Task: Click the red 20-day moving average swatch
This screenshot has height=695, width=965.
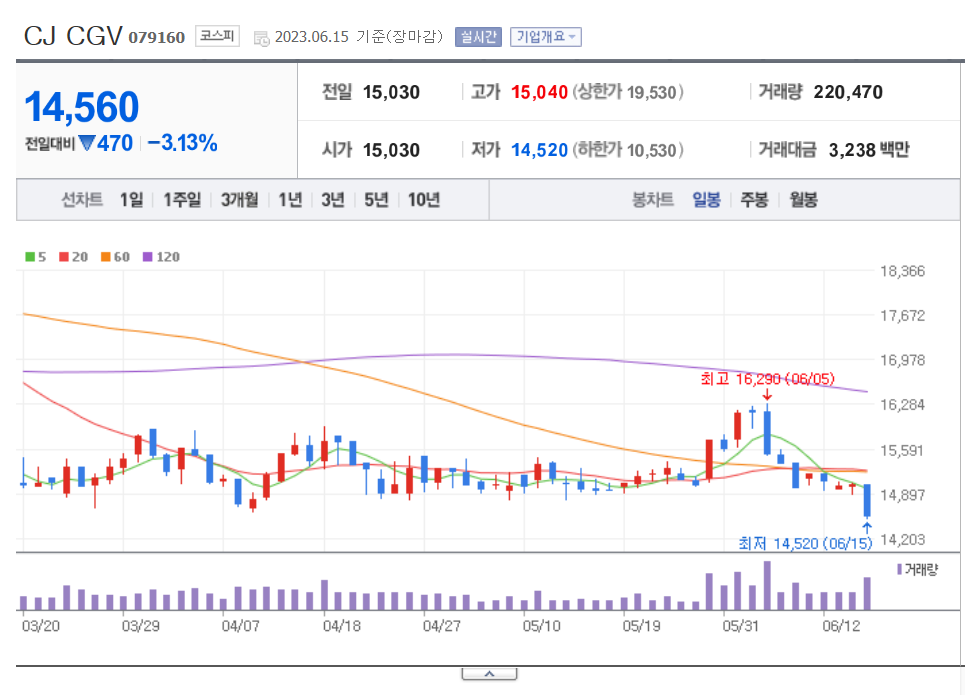Action: pyautogui.click(x=63, y=257)
